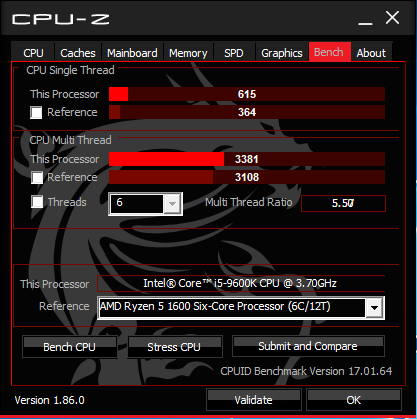The width and height of the screenshot is (417, 419).
Task: Click the Validate button
Action: [x=254, y=399]
